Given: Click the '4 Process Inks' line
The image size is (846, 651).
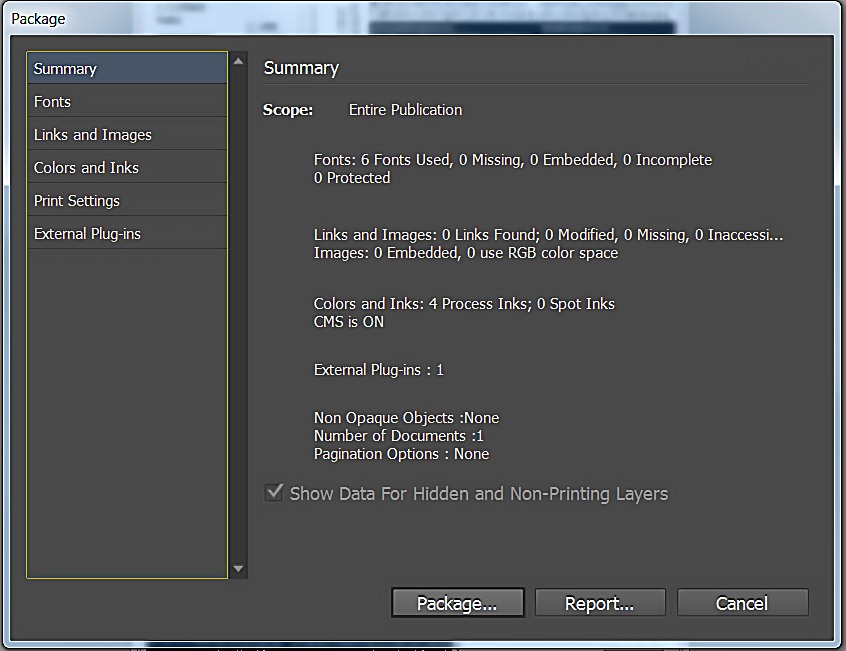Looking at the screenshot, I should click(464, 304).
